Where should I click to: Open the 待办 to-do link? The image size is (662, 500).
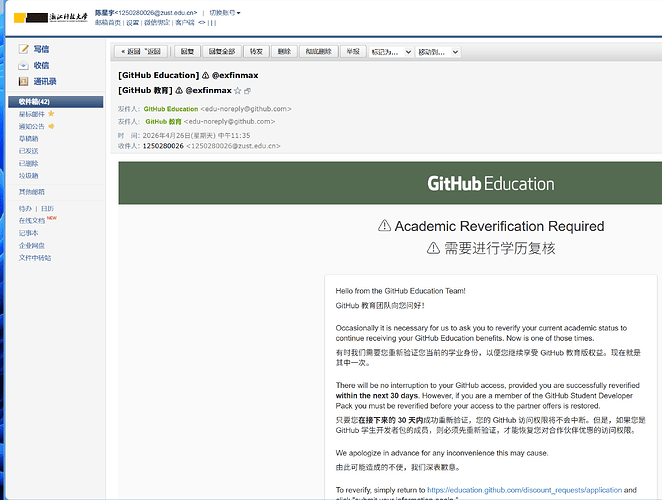tap(25, 209)
